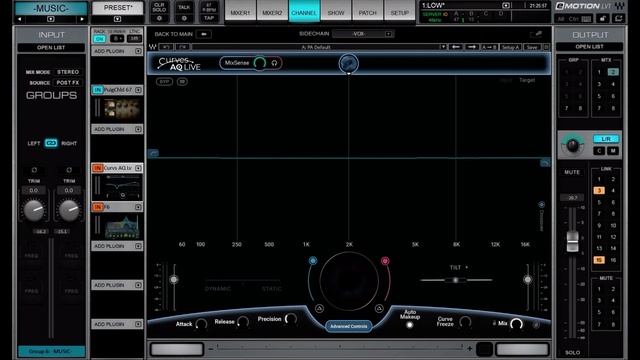
Task: Open the PuigChild plugin slot menu arrow
Action: (x=138, y=90)
